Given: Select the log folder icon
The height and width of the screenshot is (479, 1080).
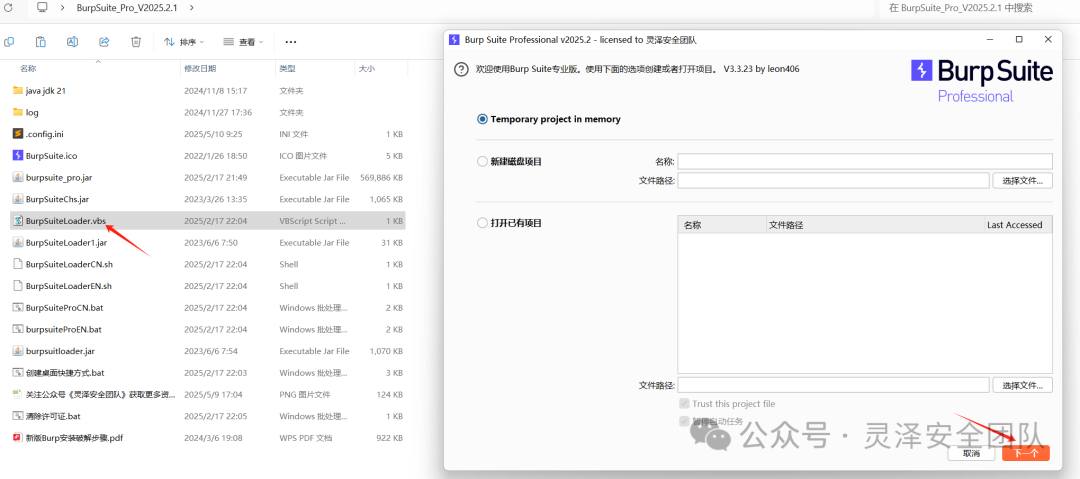Looking at the screenshot, I should click(18, 112).
